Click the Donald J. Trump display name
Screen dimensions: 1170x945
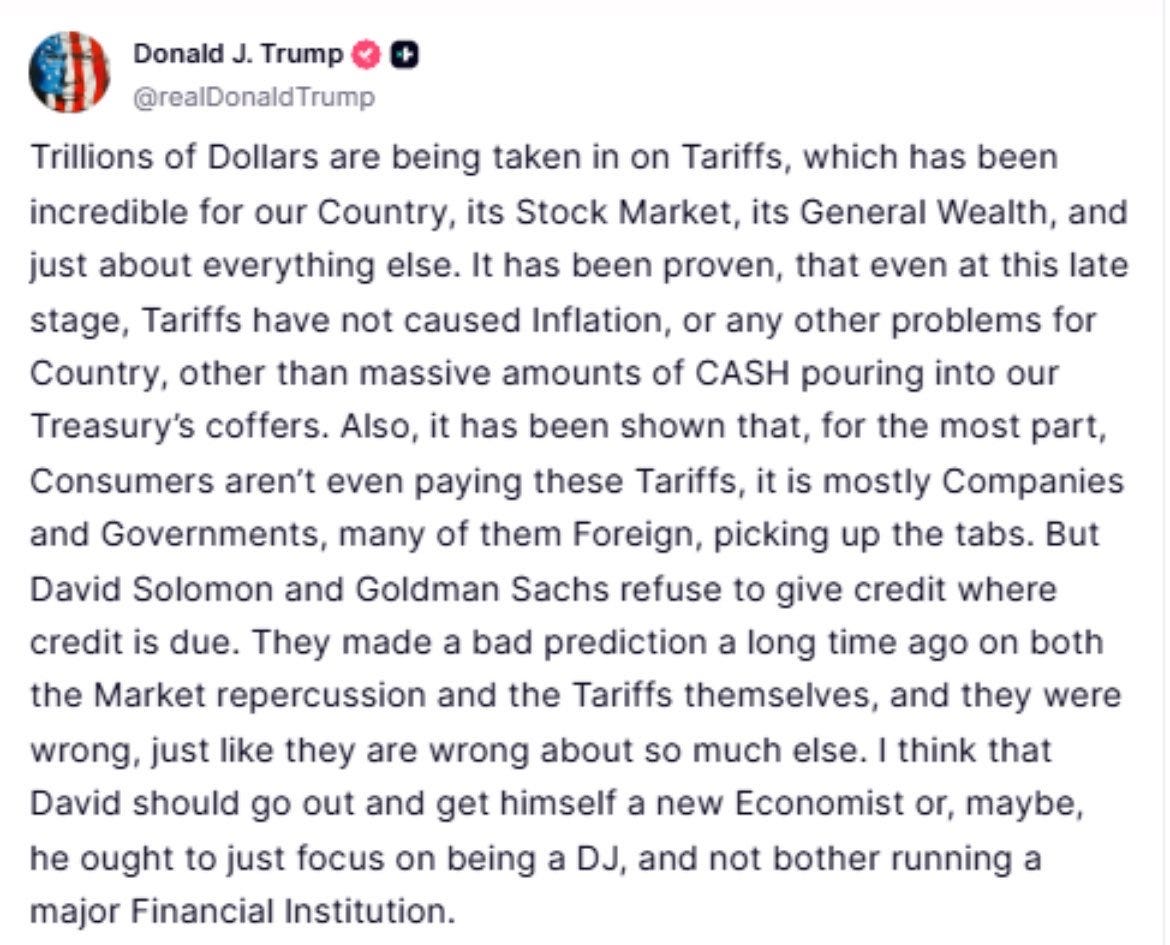pyautogui.click(x=238, y=54)
